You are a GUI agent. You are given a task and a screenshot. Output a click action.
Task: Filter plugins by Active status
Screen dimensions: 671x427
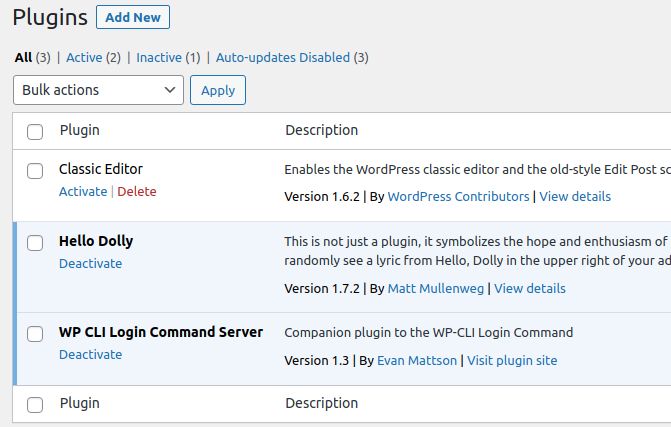[85, 58]
